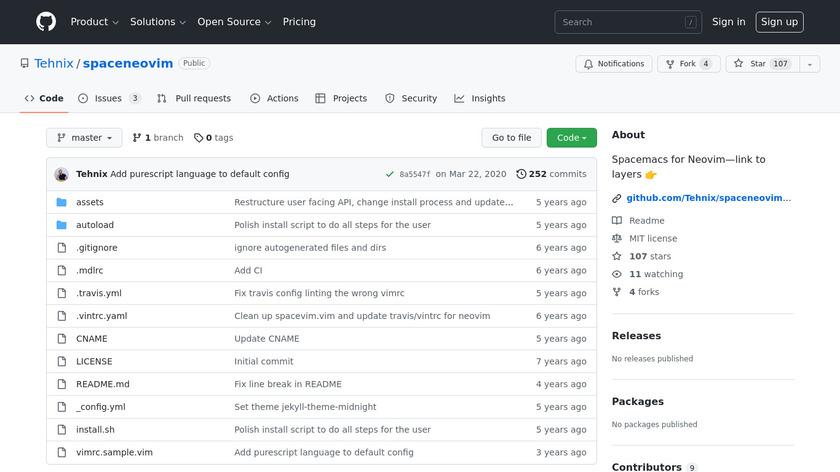
Task: Open the github.com/Tehnix/spaceneovim website link
Action: [x=708, y=198]
